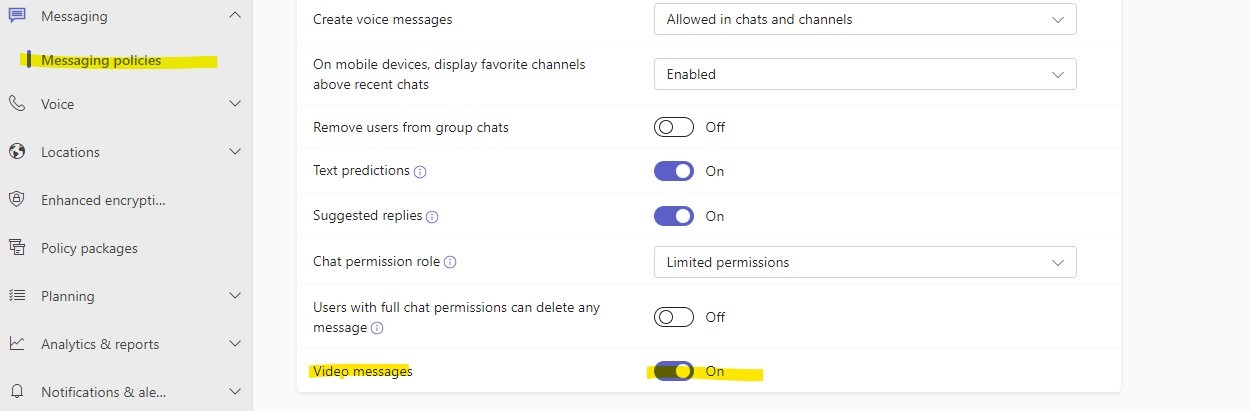This screenshot has height=411, width=1251.
Task: Click info icon beside Text predictions
Action: click(420, 172)
